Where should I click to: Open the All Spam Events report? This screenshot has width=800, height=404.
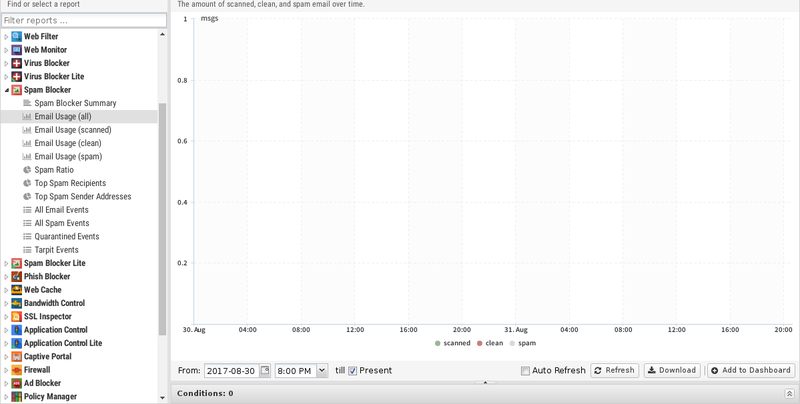coord(62,223)
